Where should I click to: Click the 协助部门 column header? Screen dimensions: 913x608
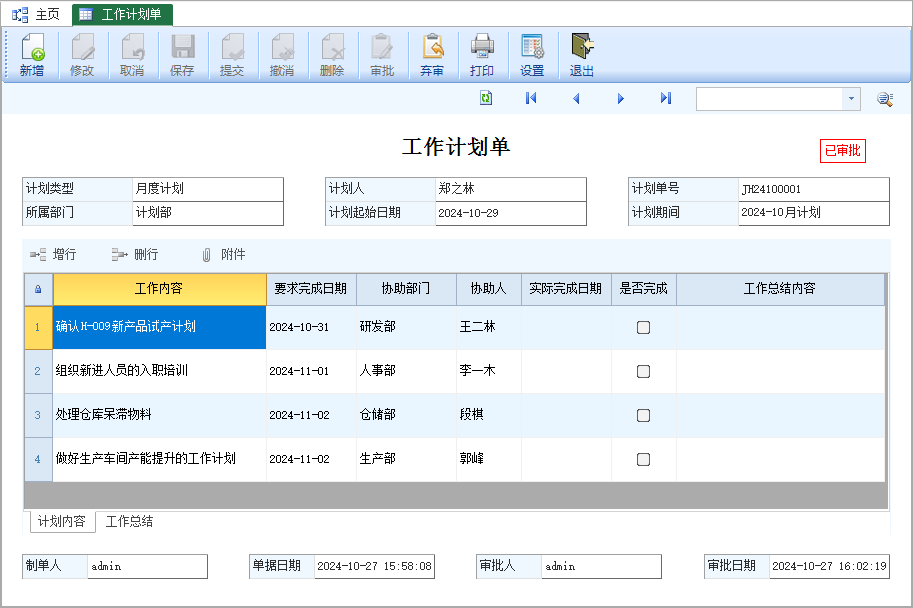point(406,289)
